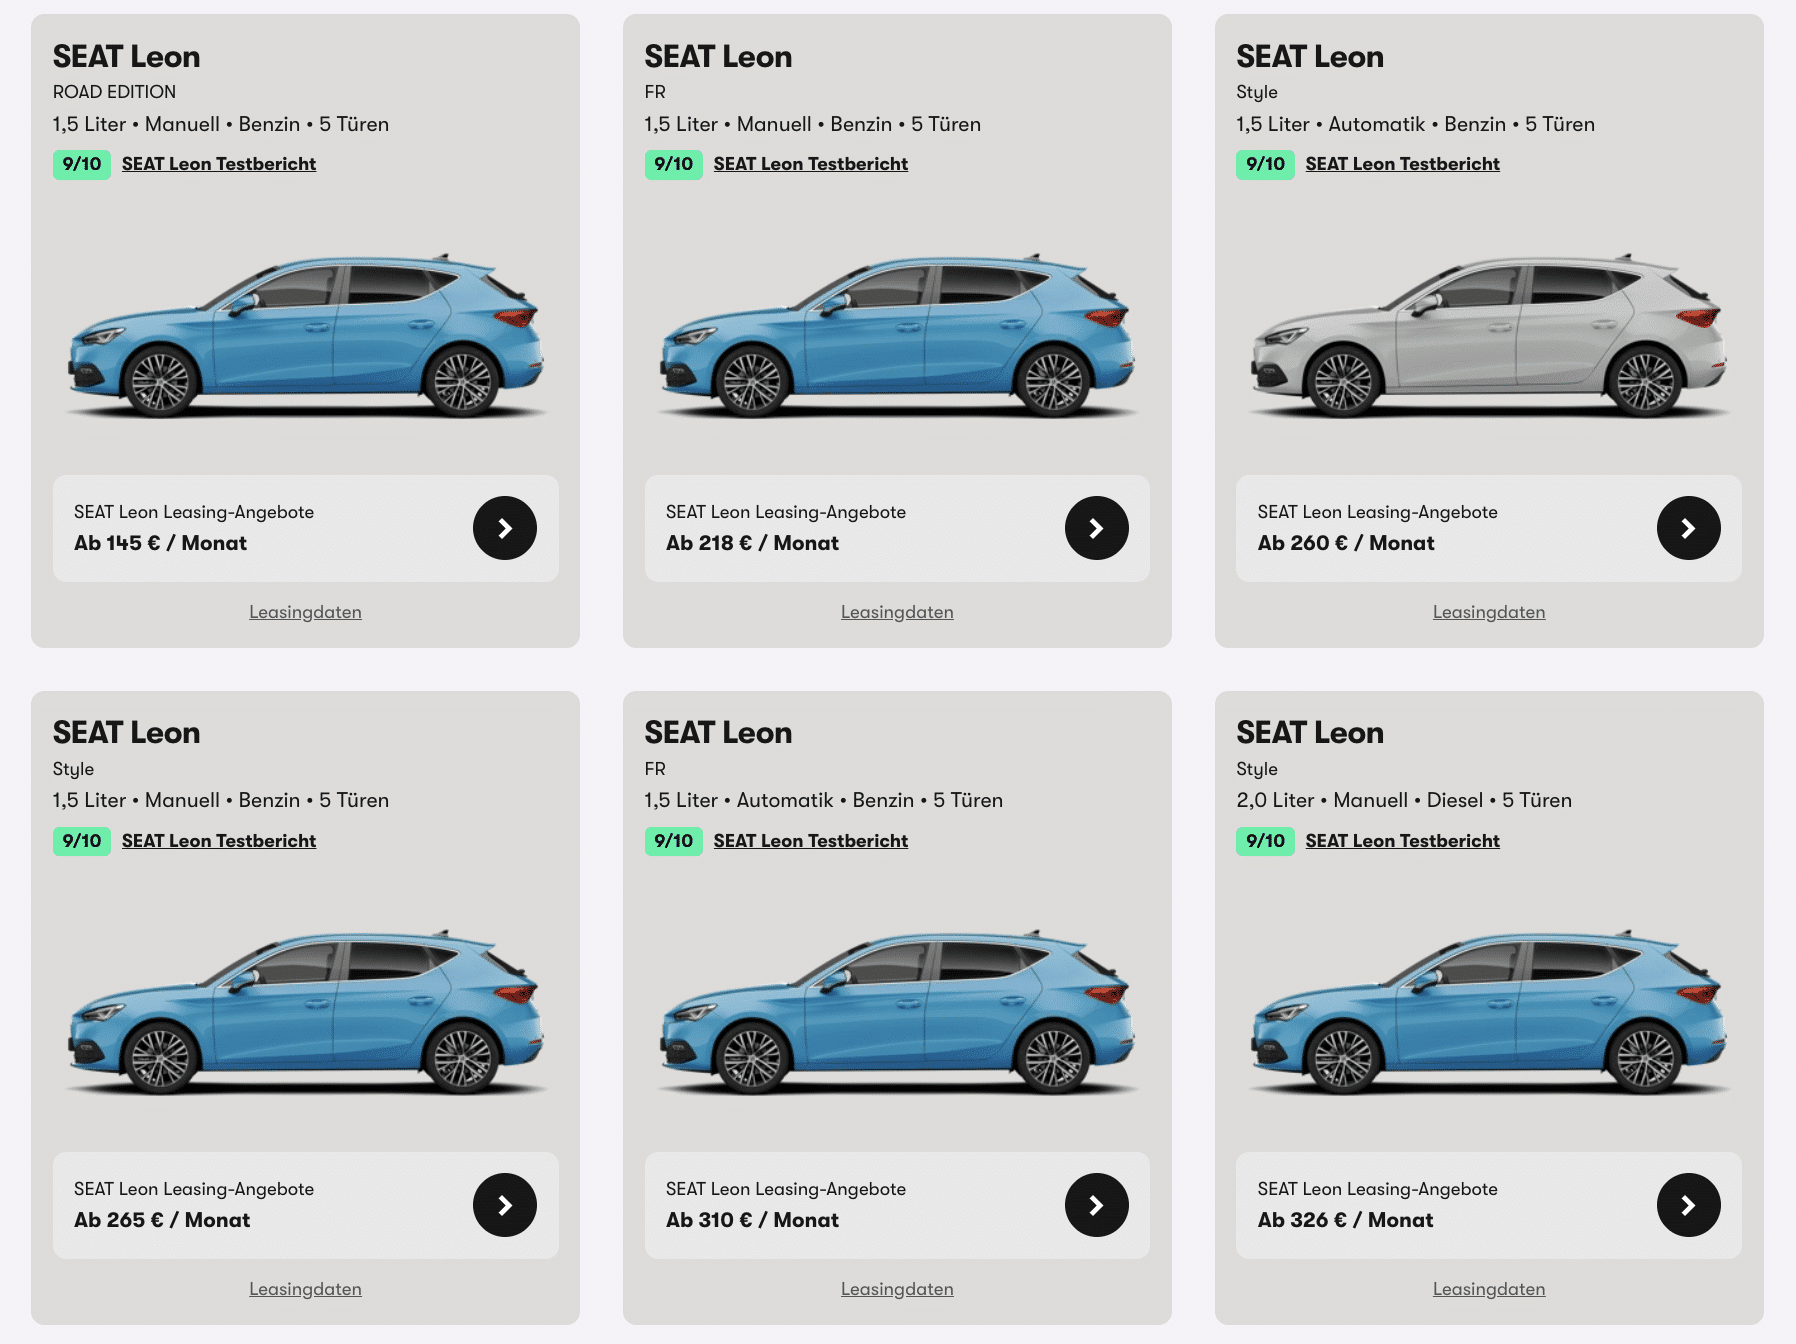The height and width of the screenshot is (1344, 1796).
Task: Show Leasingdaten for the 326 € Diesel offer
Action: (x=1488, y=1289)
